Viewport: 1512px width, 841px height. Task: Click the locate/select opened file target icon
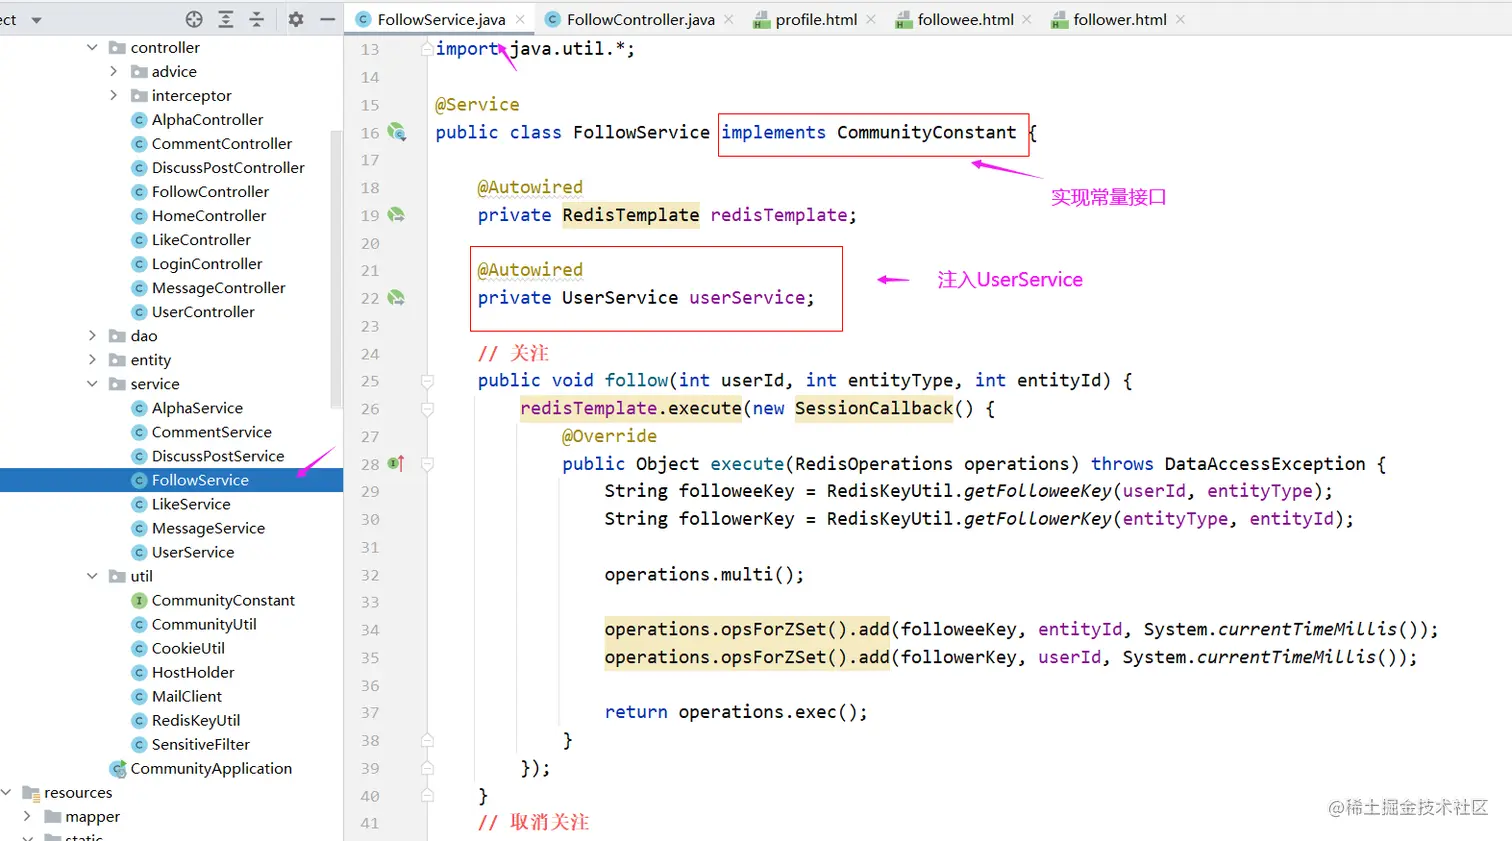[194, 19]
